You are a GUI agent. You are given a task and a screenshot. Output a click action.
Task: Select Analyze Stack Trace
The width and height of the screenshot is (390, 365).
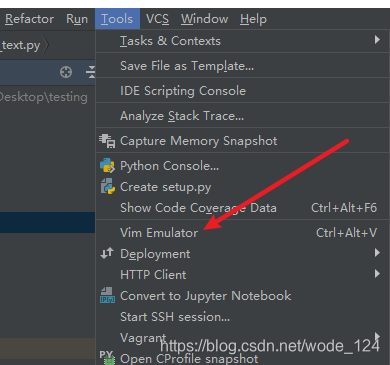coord(242,116)
